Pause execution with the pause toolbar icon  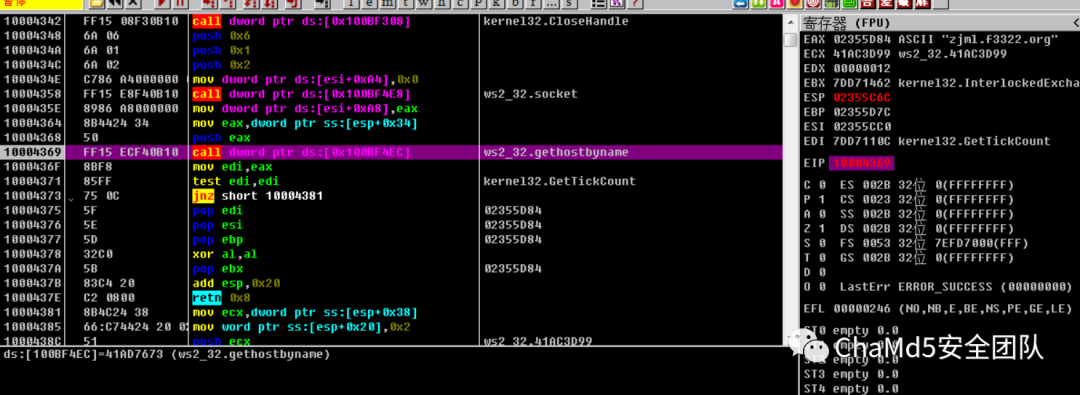click(x=180, y=3)
